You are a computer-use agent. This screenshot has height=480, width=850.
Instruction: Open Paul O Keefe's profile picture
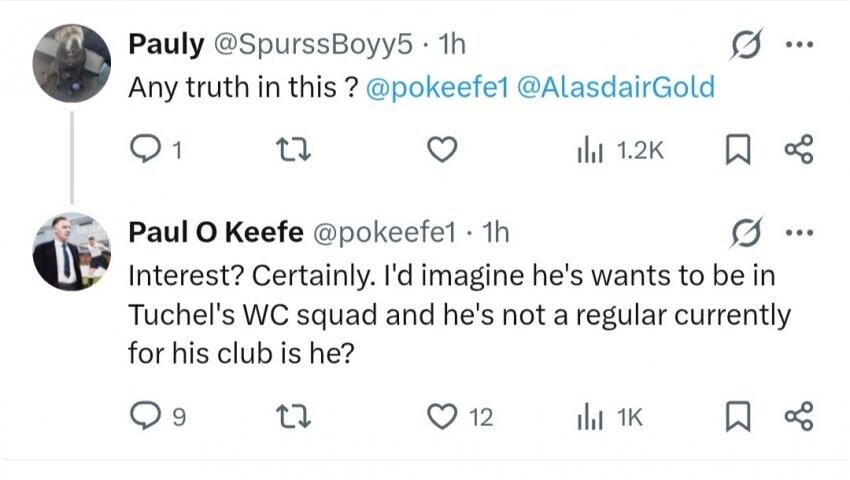[x=72, y=251]
